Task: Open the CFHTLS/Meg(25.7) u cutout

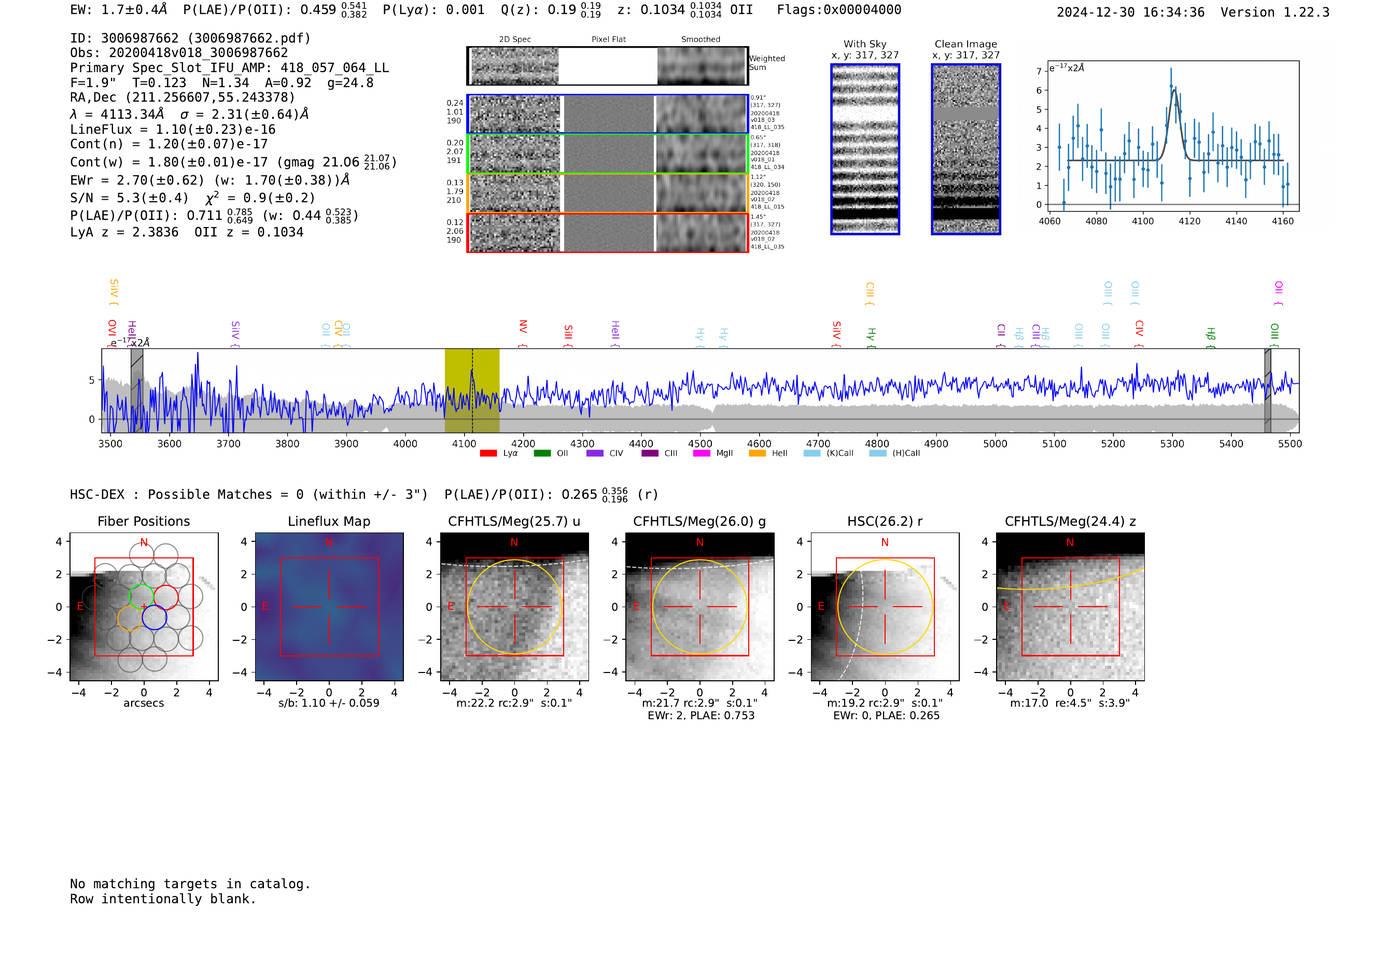Action: (514, 607)
